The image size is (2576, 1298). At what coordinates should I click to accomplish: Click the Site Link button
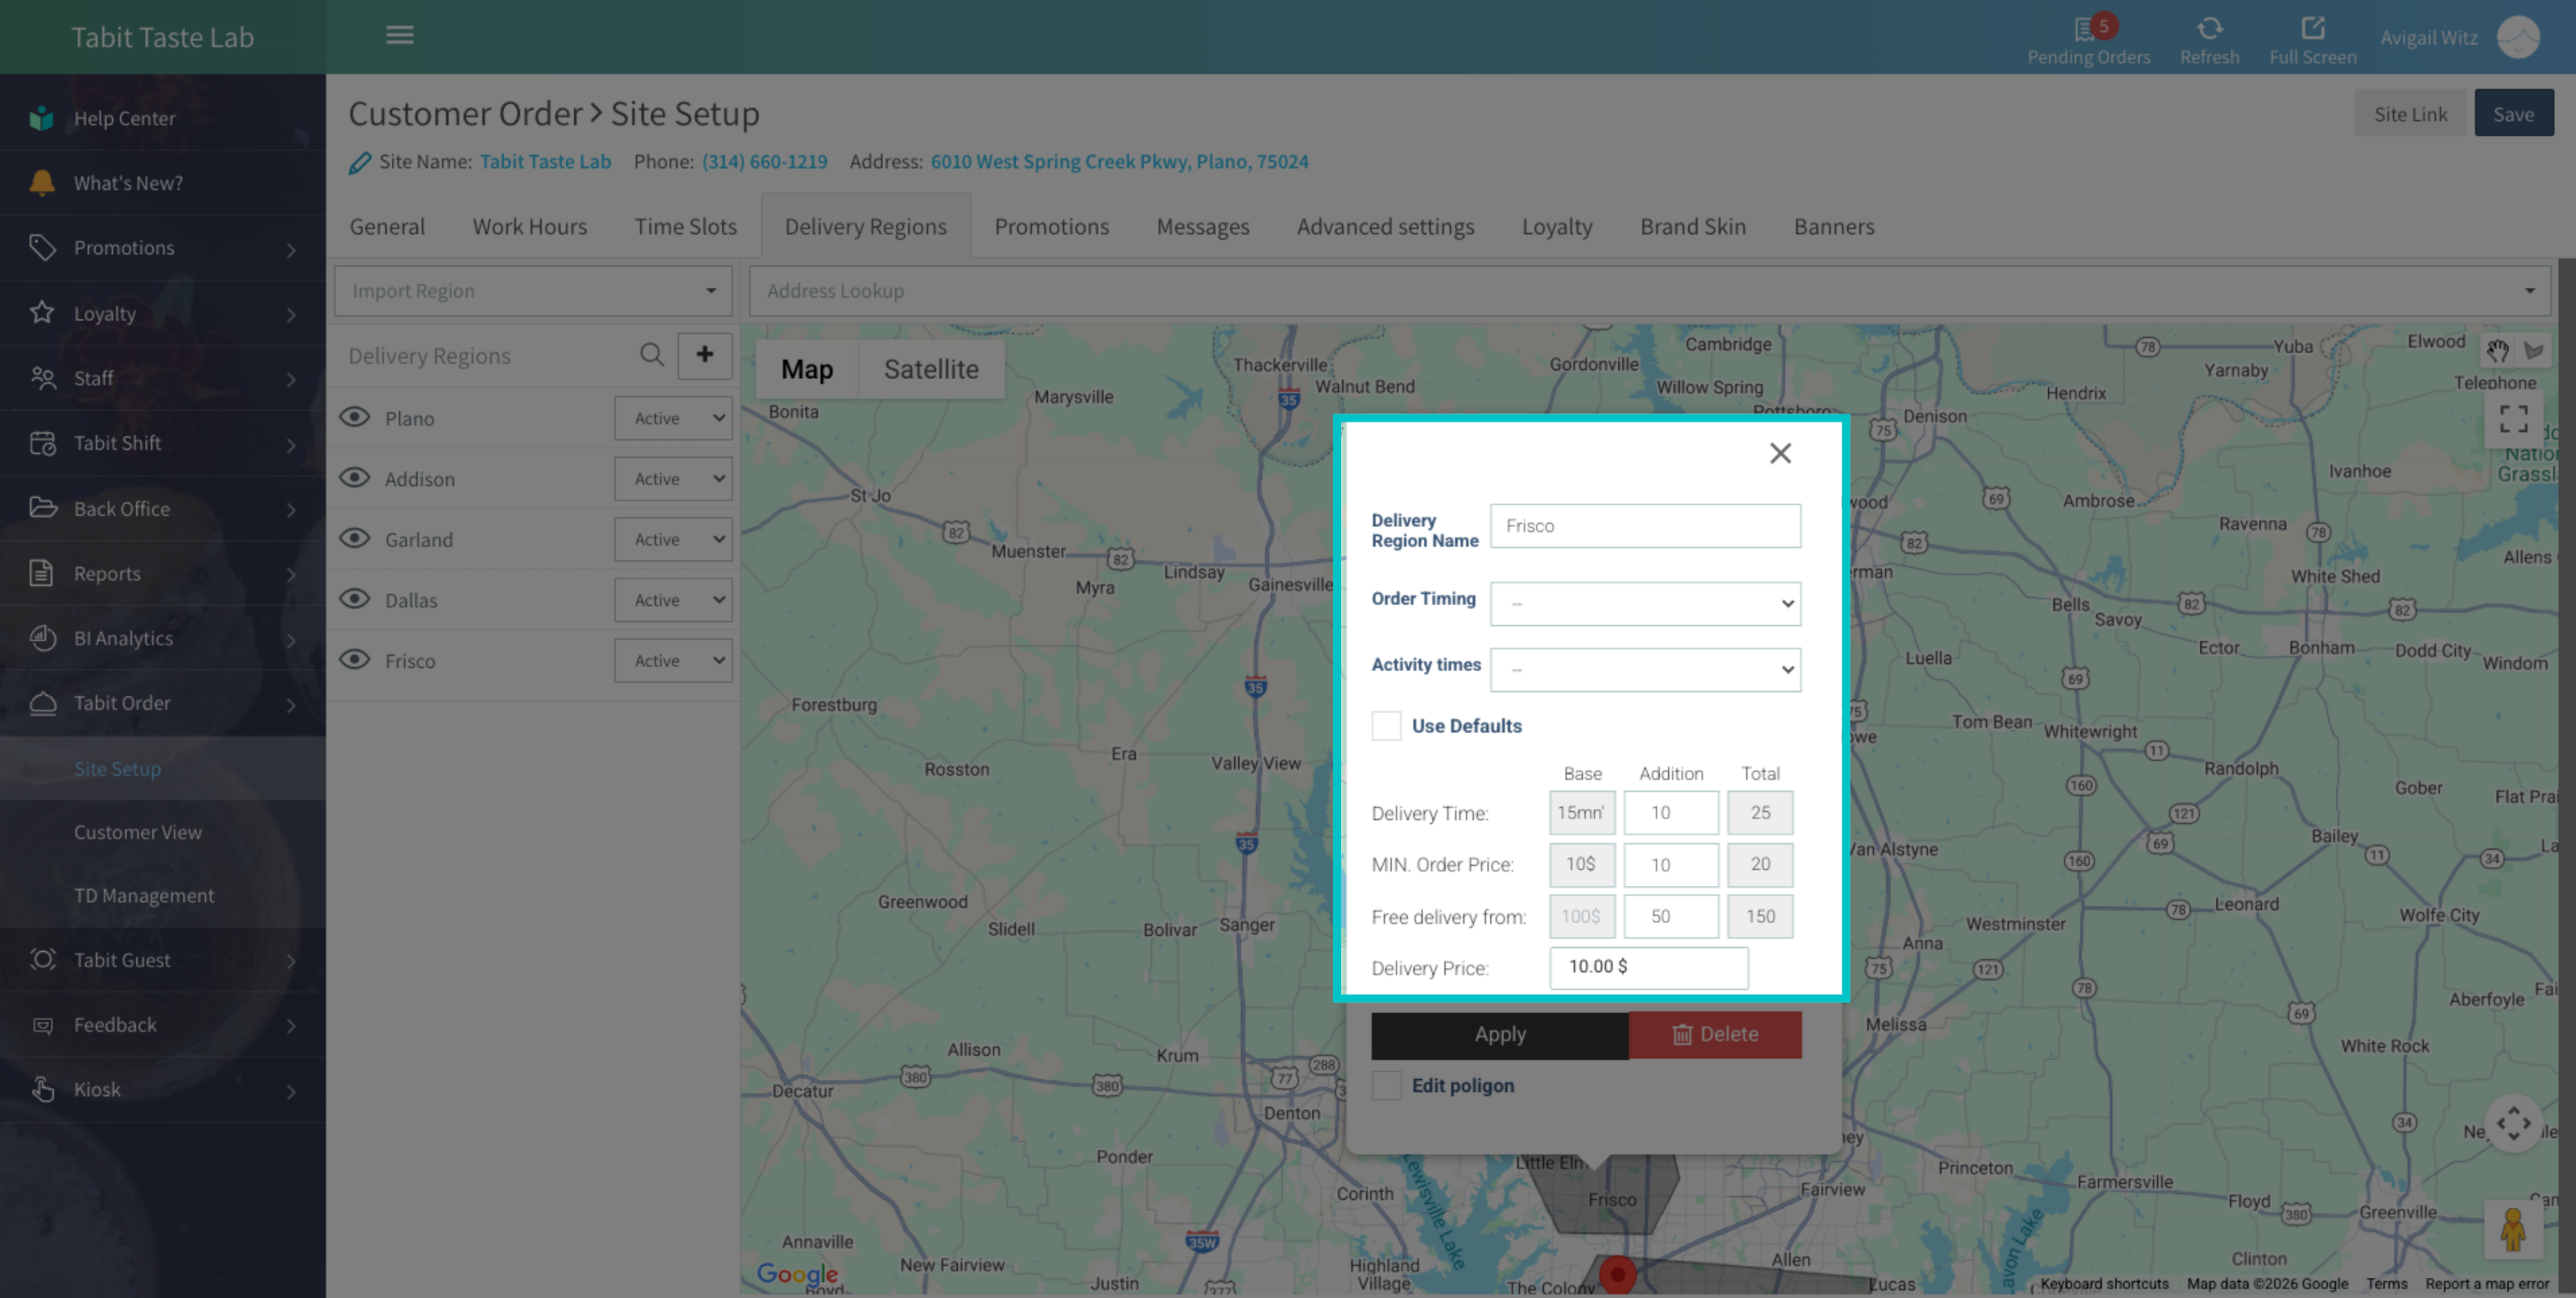2410,113
